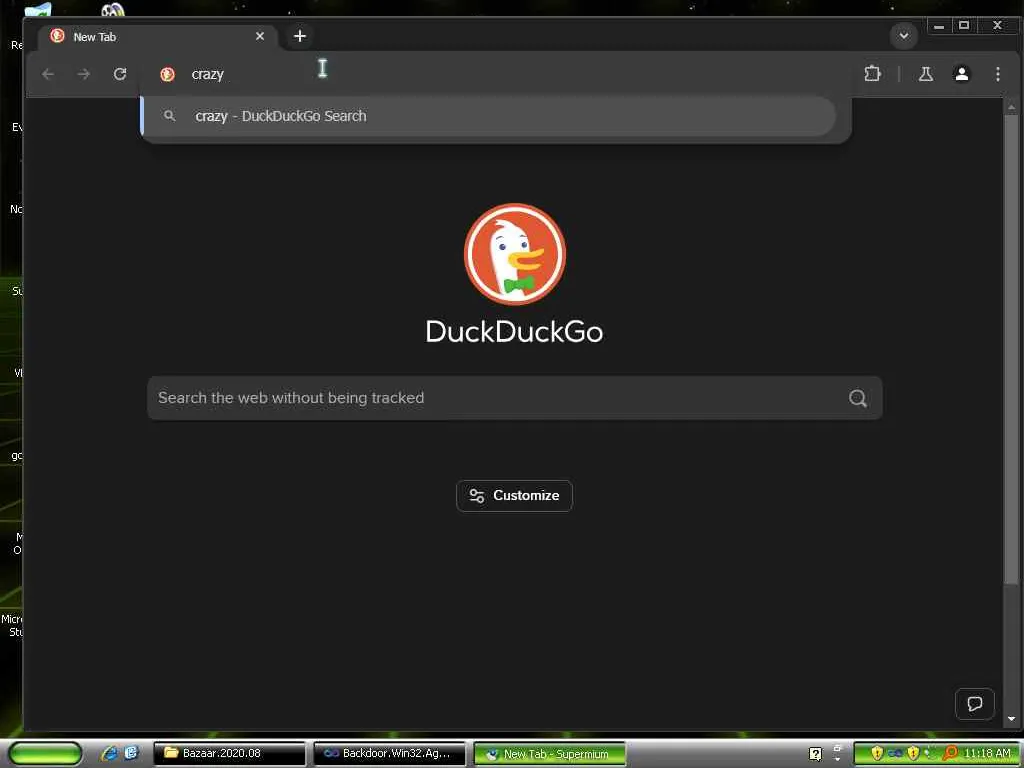Screen dimensions: 1024x768
Task: Click 'Search the web without being tracked' field
Action: 515,398
